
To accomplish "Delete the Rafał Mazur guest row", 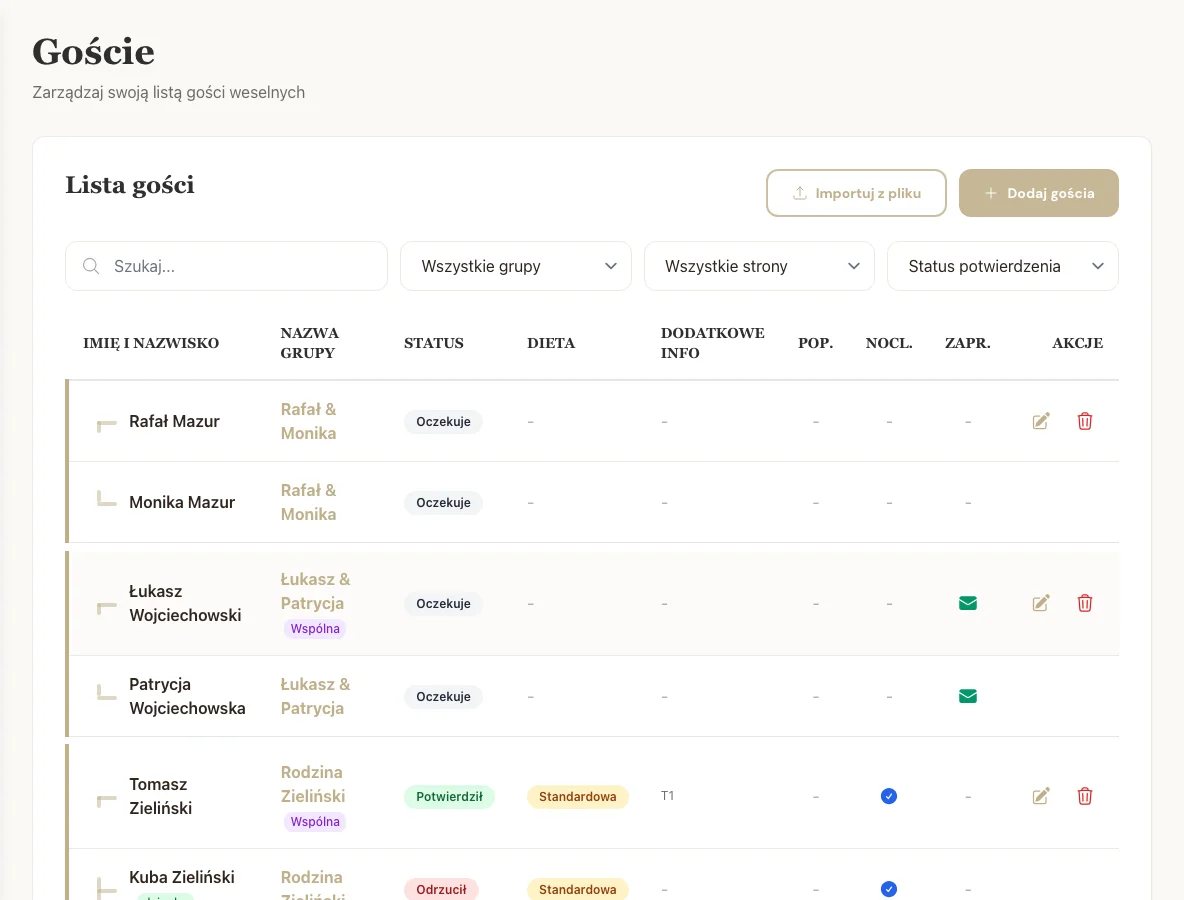I will pos(1085,421).
